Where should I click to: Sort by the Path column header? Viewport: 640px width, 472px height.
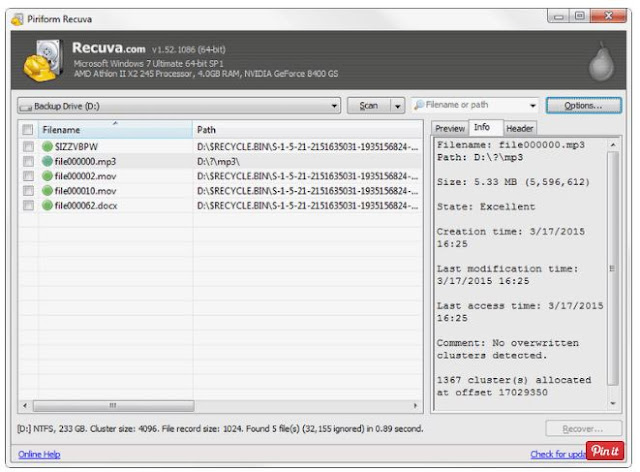307,129
